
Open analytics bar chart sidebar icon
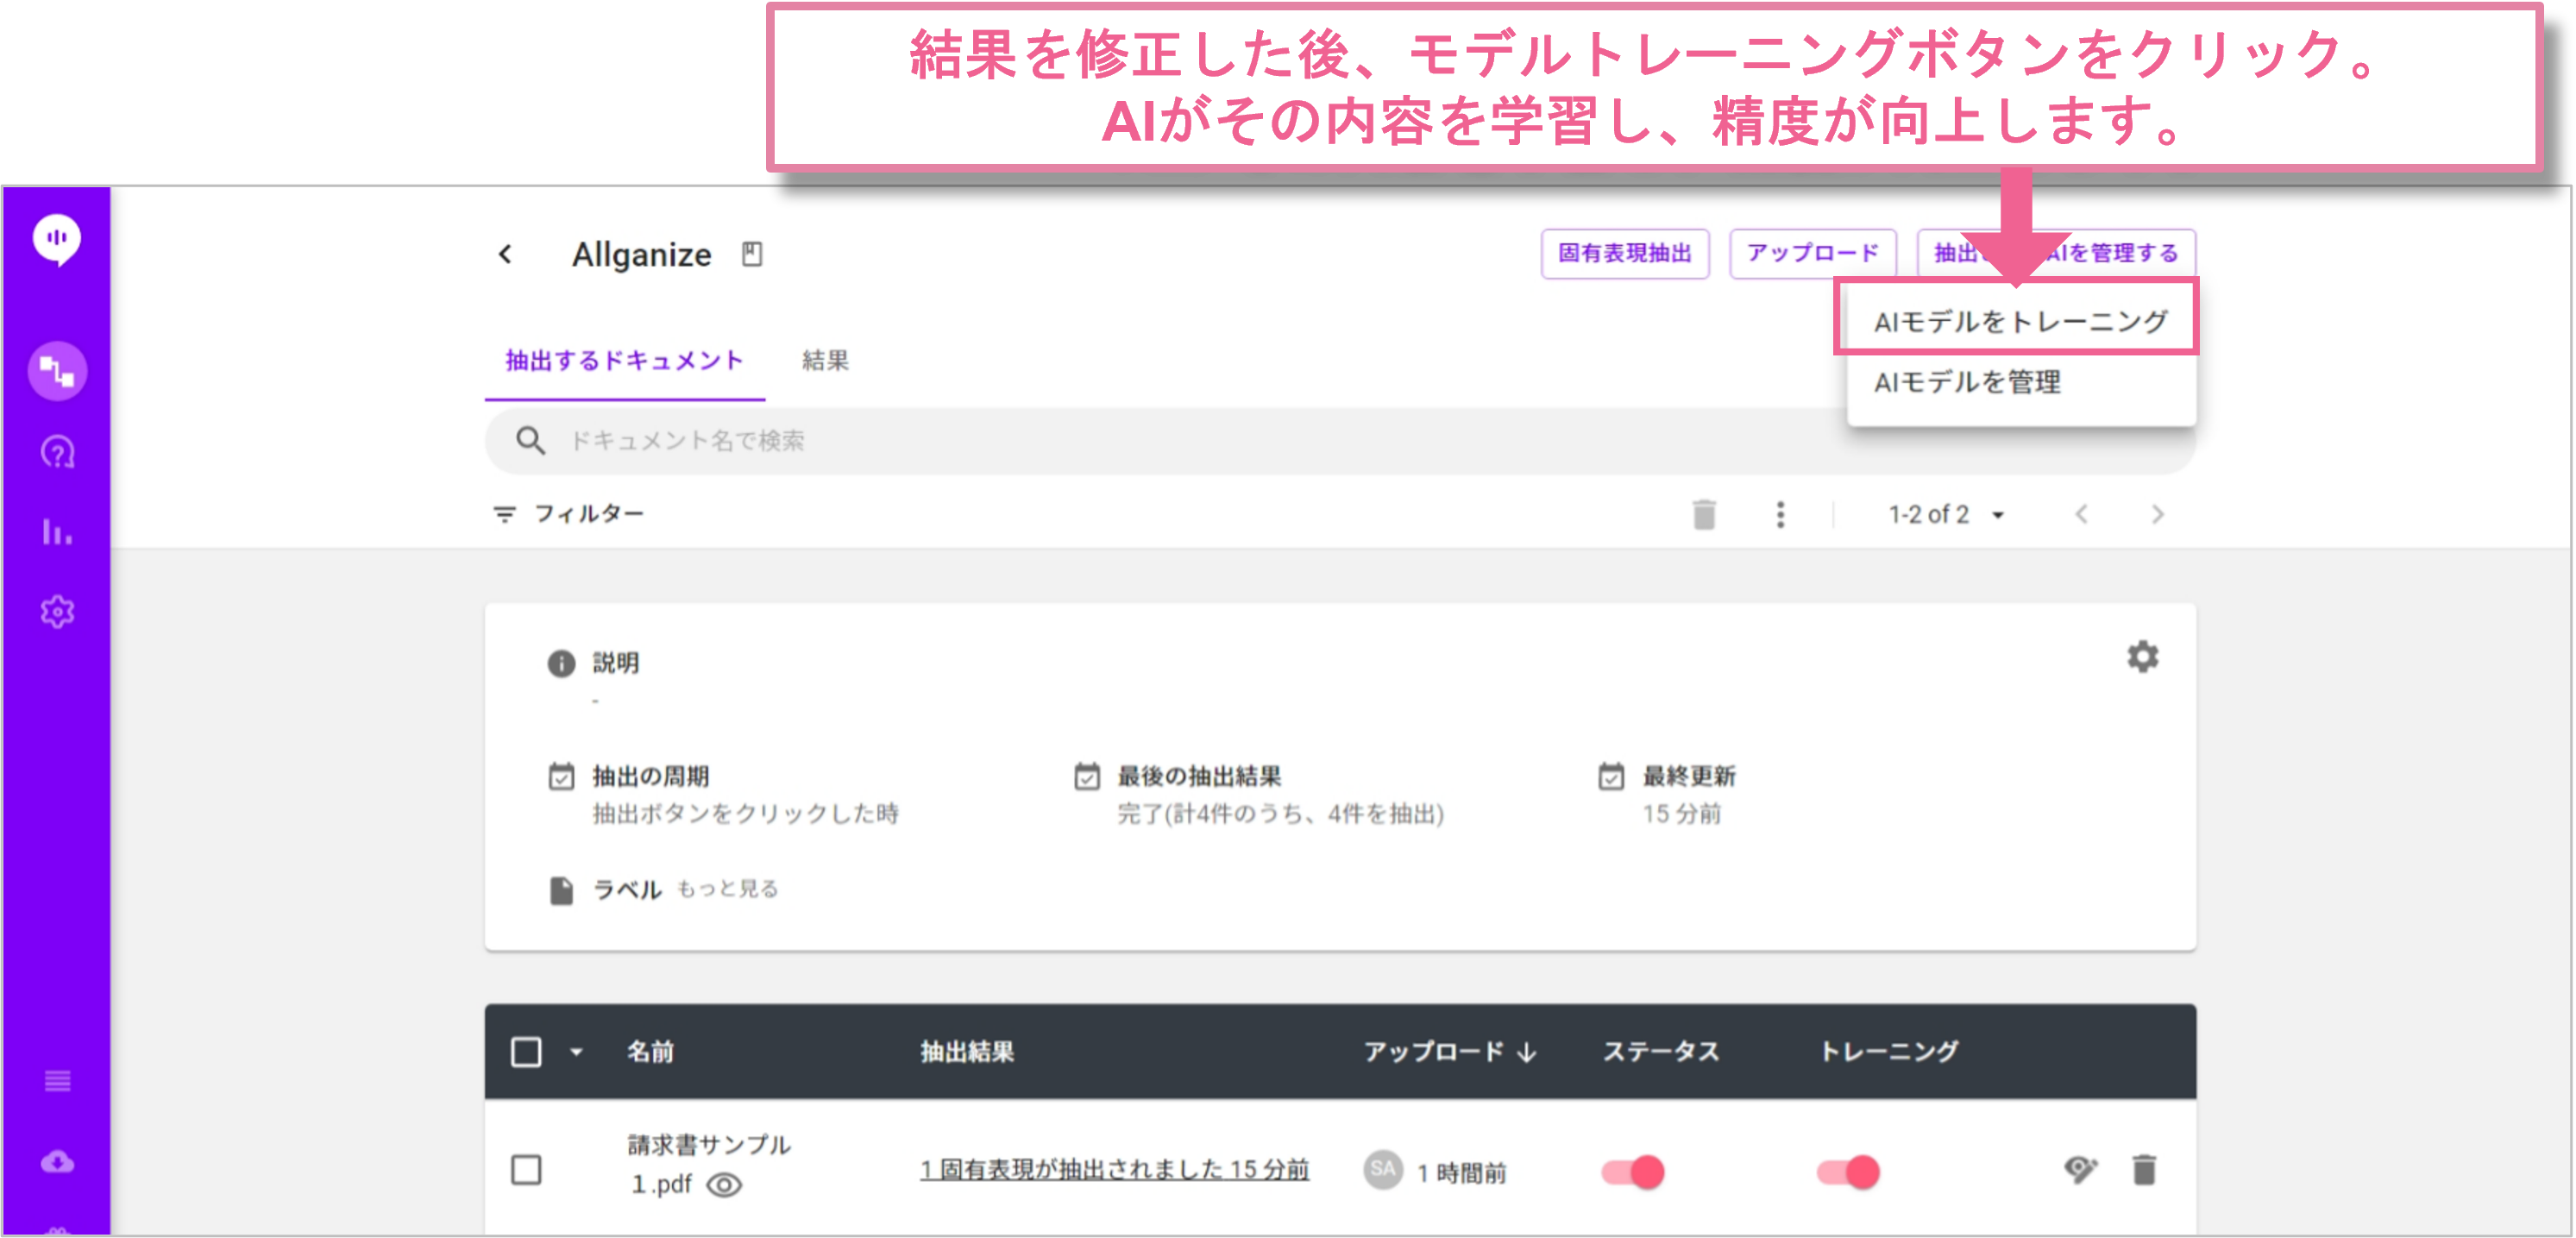tap(57, 531)
